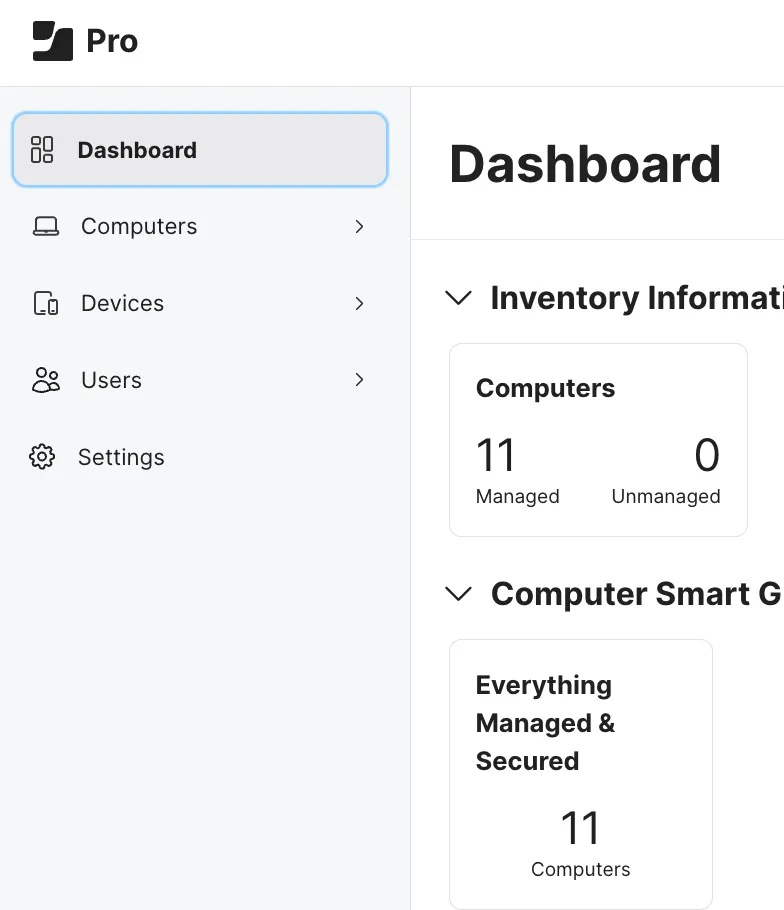Expand the Devices sidebar section
Screen dimensions: 784x910
point(359,303)
